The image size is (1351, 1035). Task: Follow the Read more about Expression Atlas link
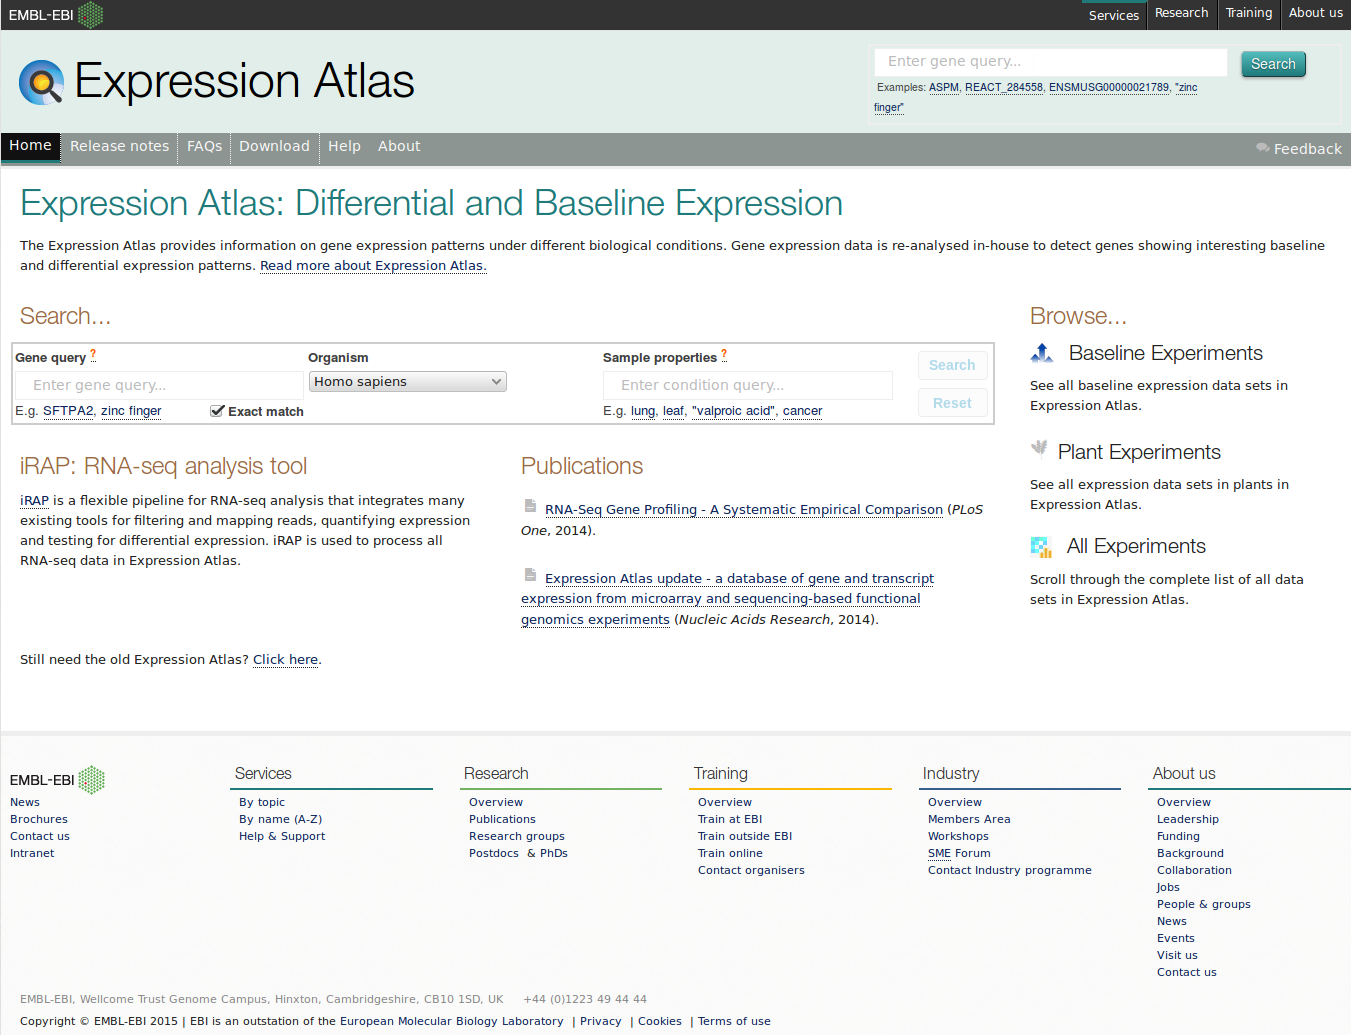pyautogui.click(x=373, y=266)
